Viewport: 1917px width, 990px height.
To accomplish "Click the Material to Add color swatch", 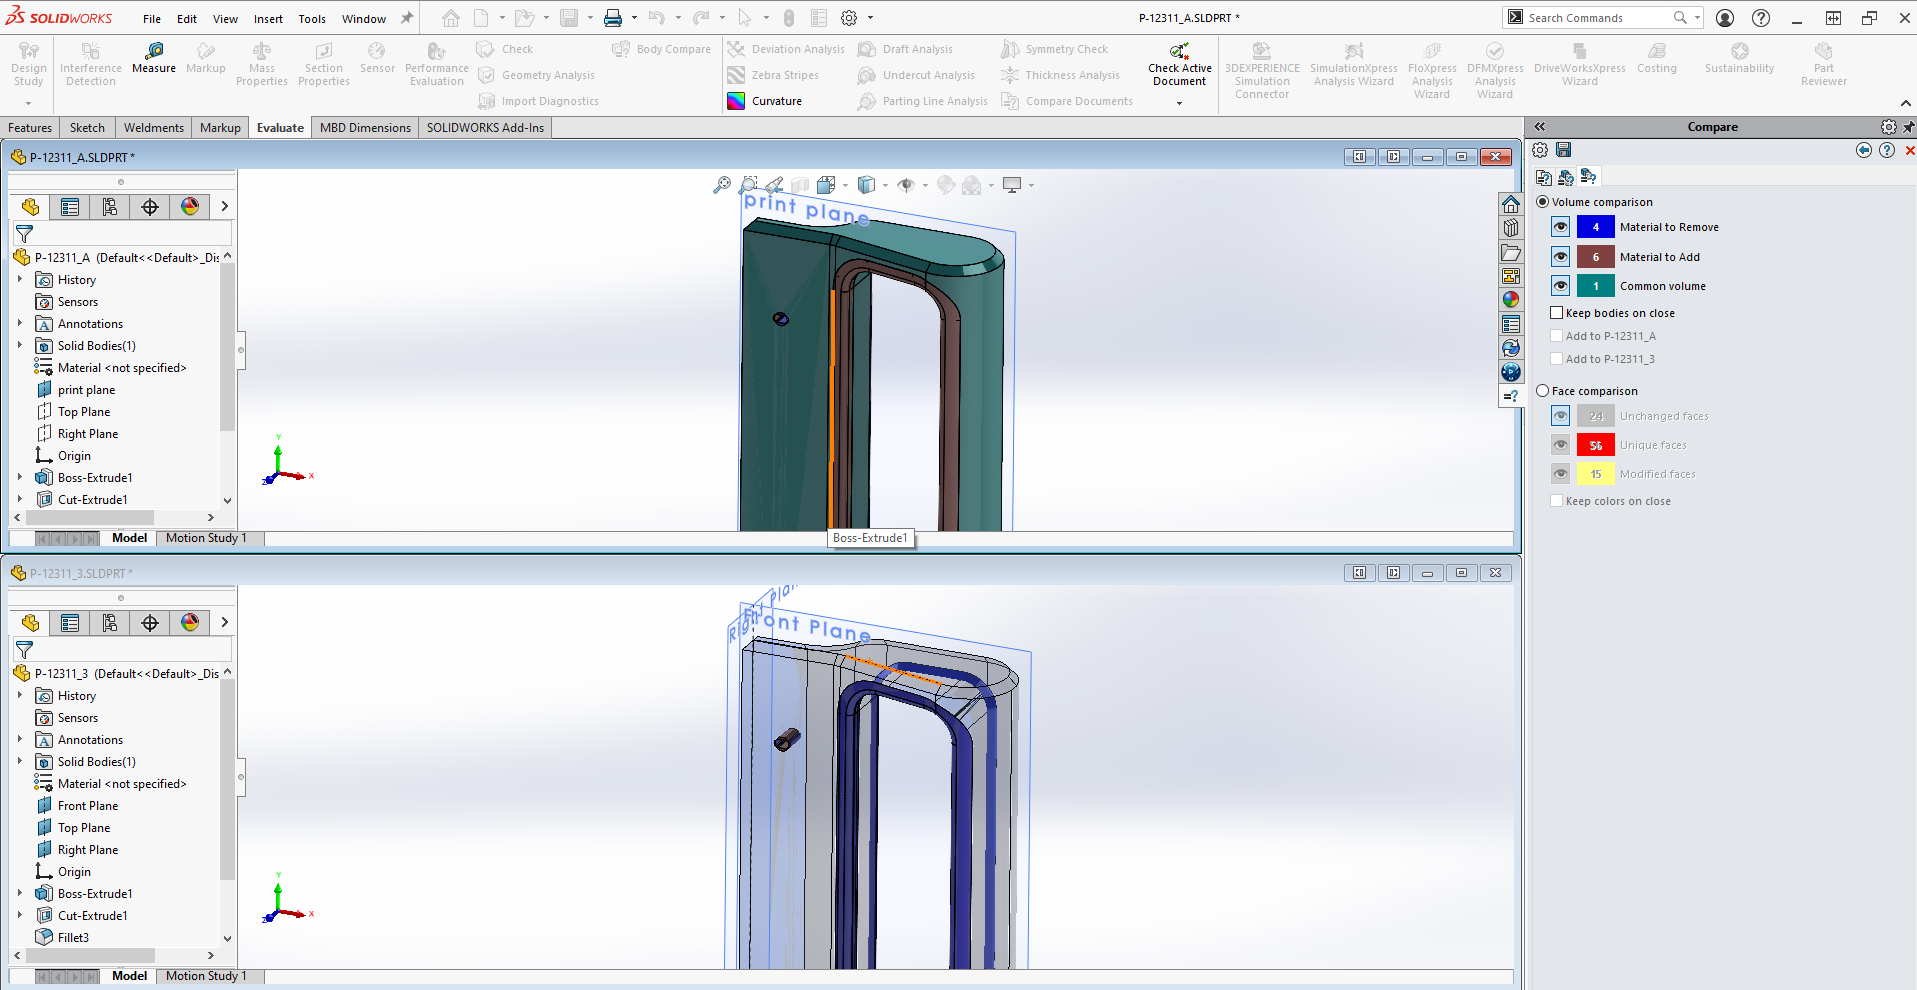I will coord(1595,257).
